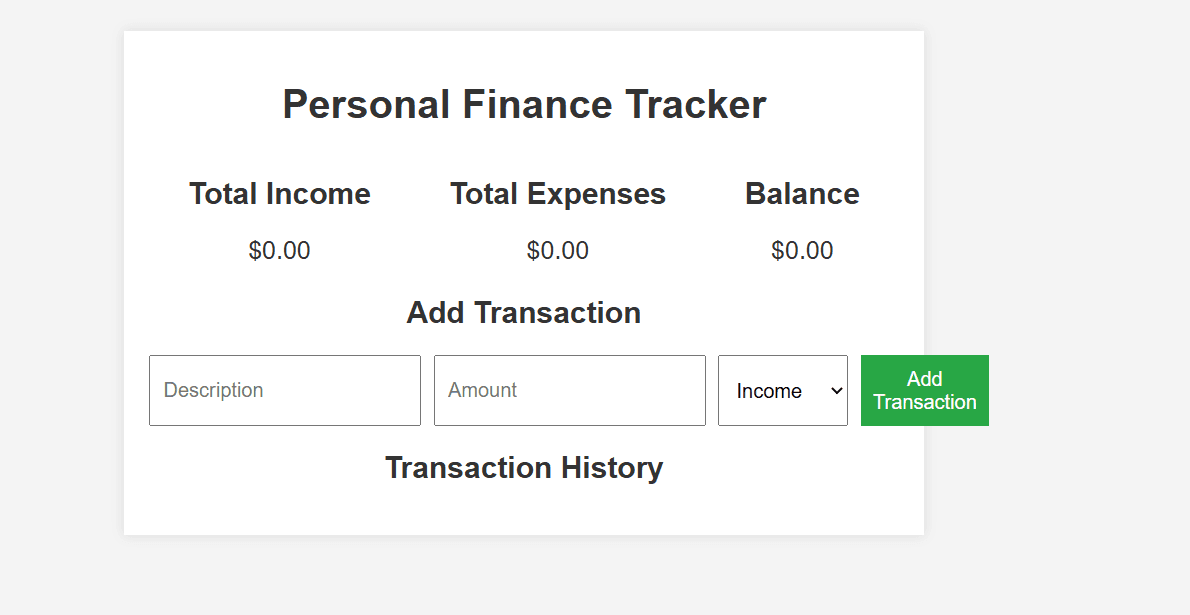Click the chevron arrow on the type selector
This screenshot has height=615, width=1190.
837,391
